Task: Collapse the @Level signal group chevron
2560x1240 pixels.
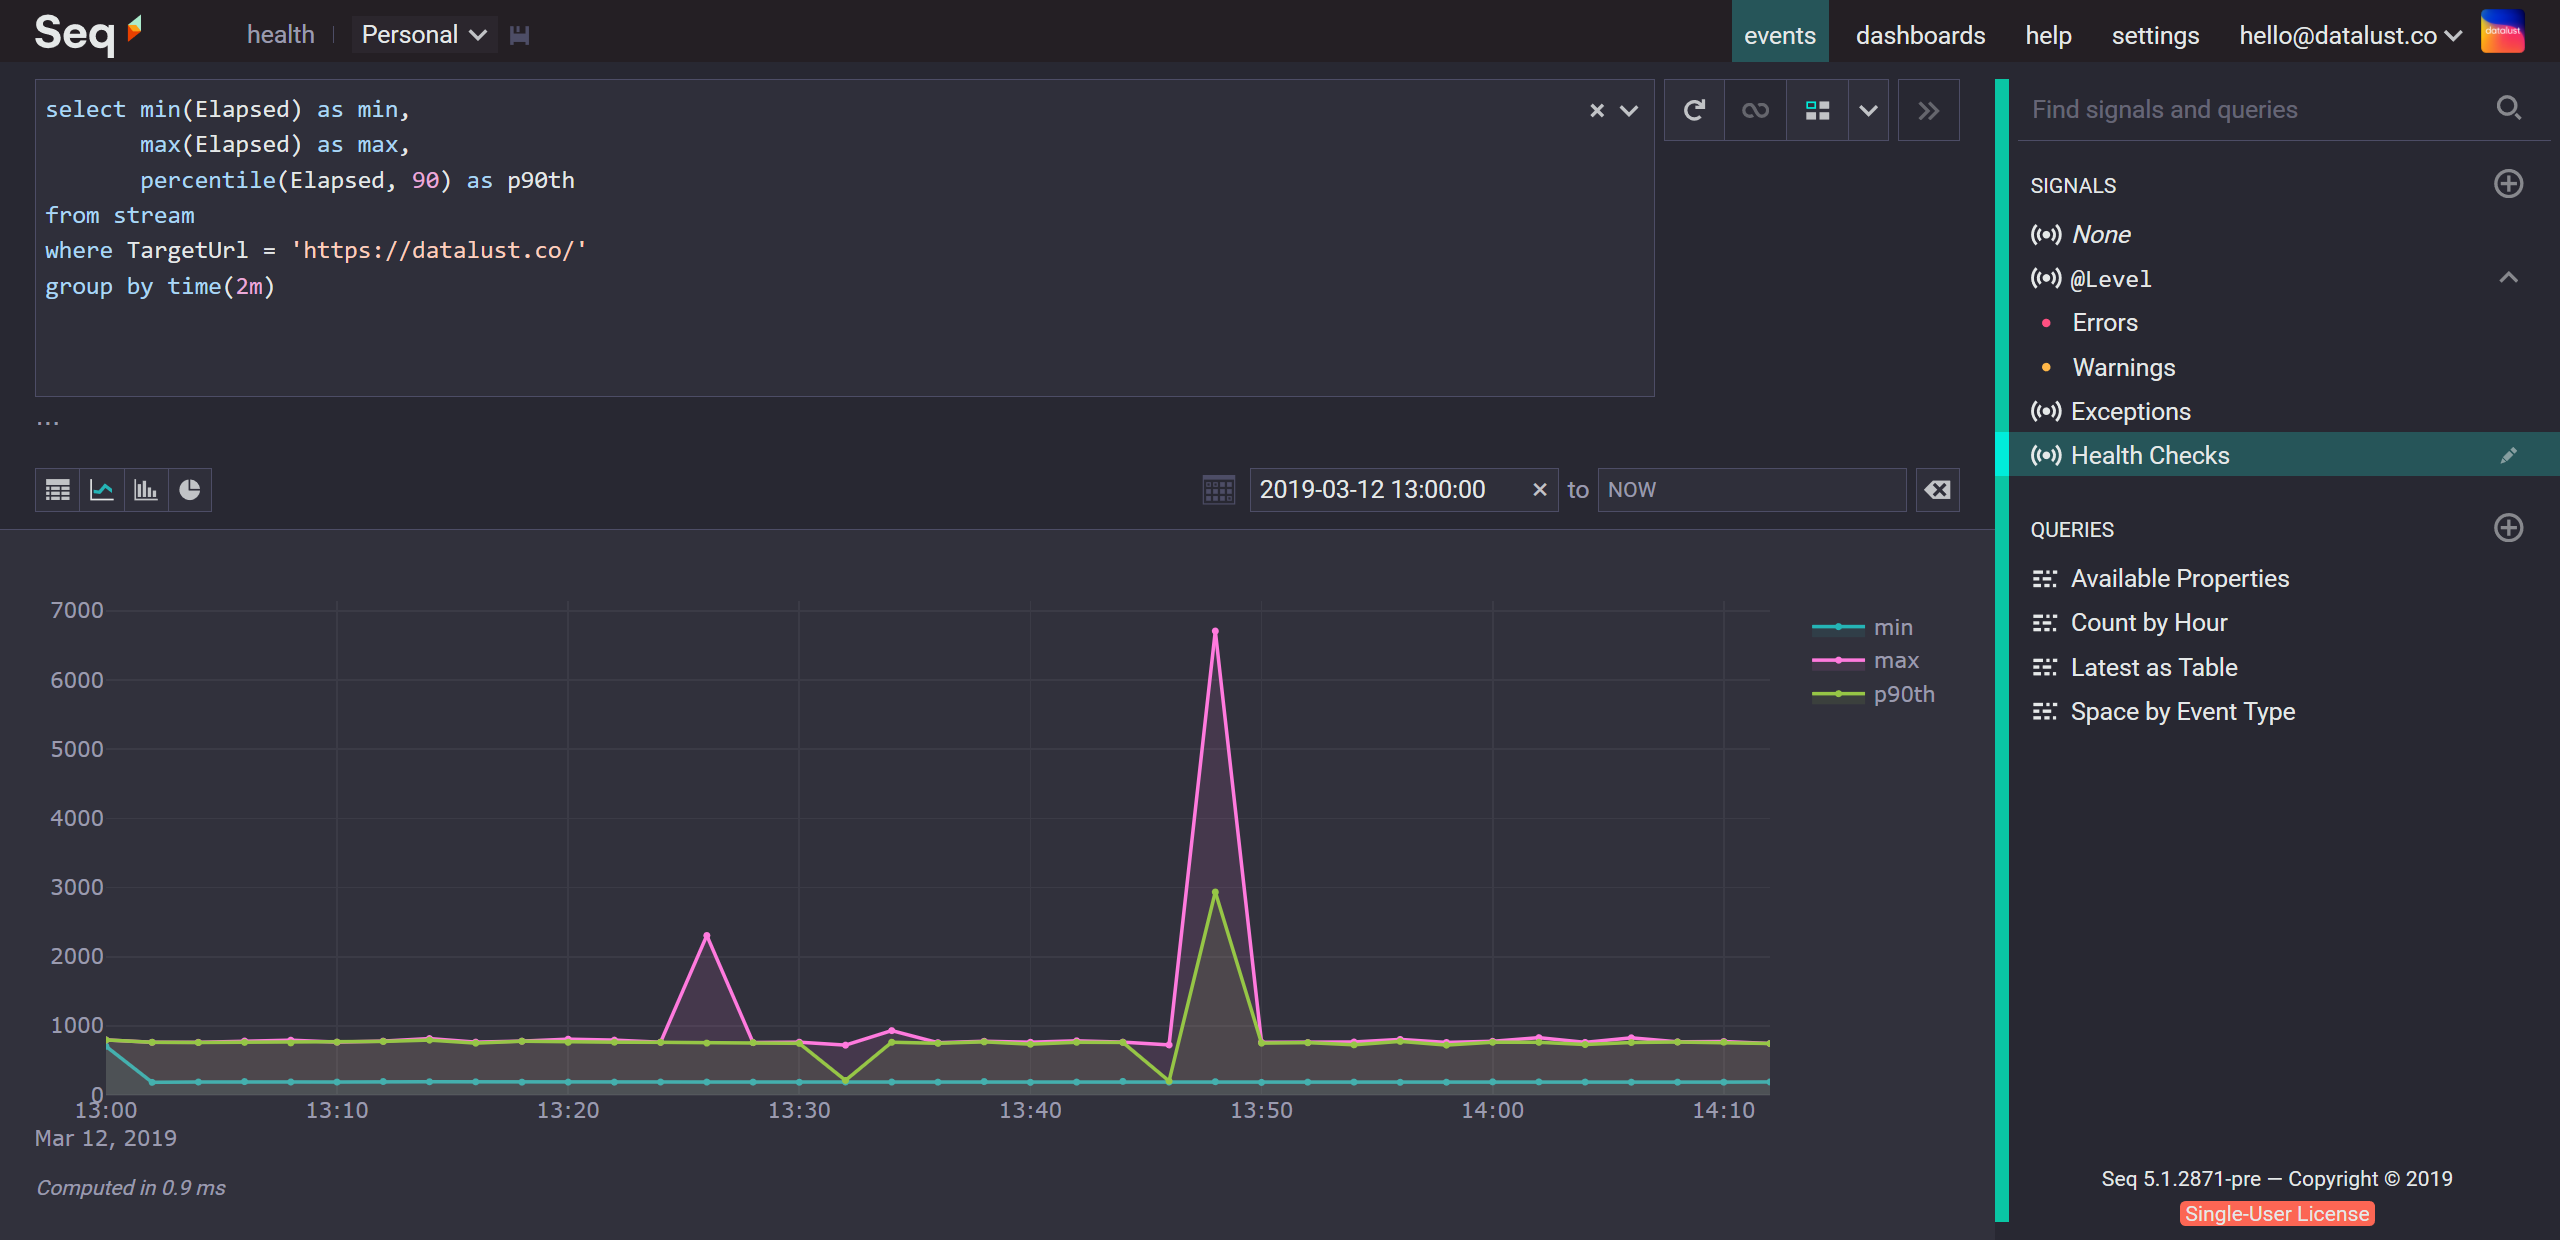Action: [x=2508, y=278]
